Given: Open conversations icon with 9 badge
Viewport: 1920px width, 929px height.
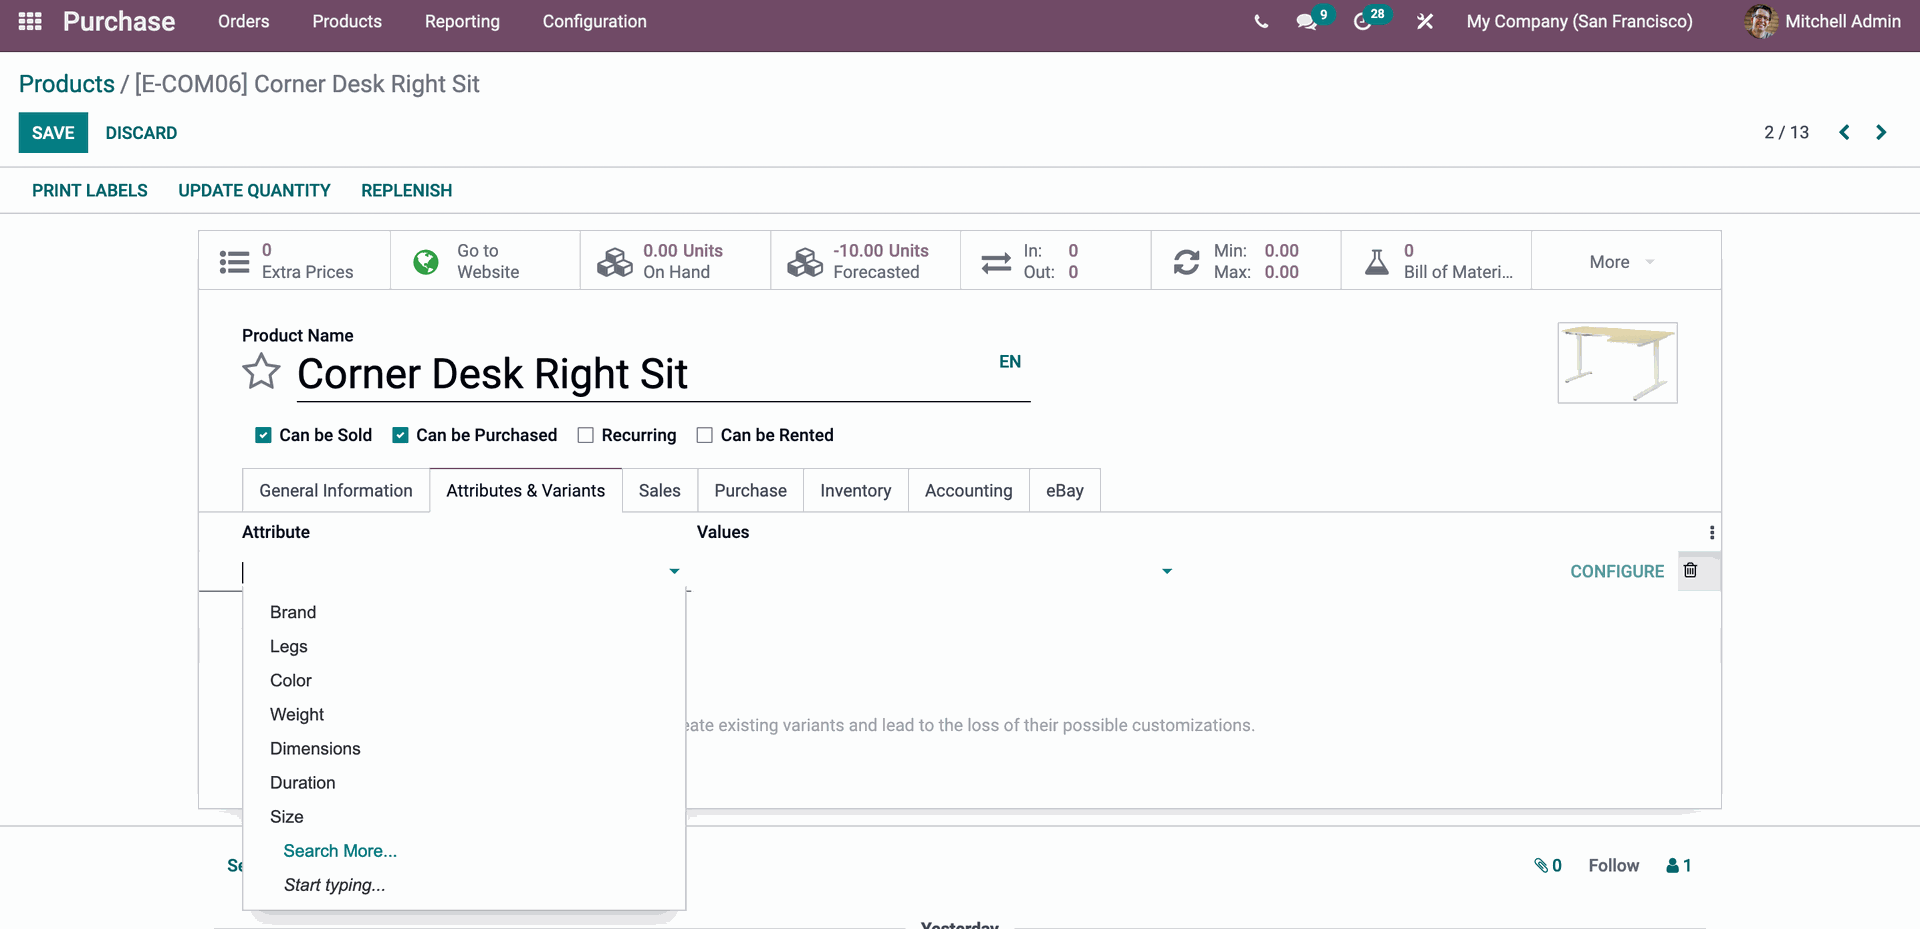Looking at the screenshot, I should point(1306,21).
